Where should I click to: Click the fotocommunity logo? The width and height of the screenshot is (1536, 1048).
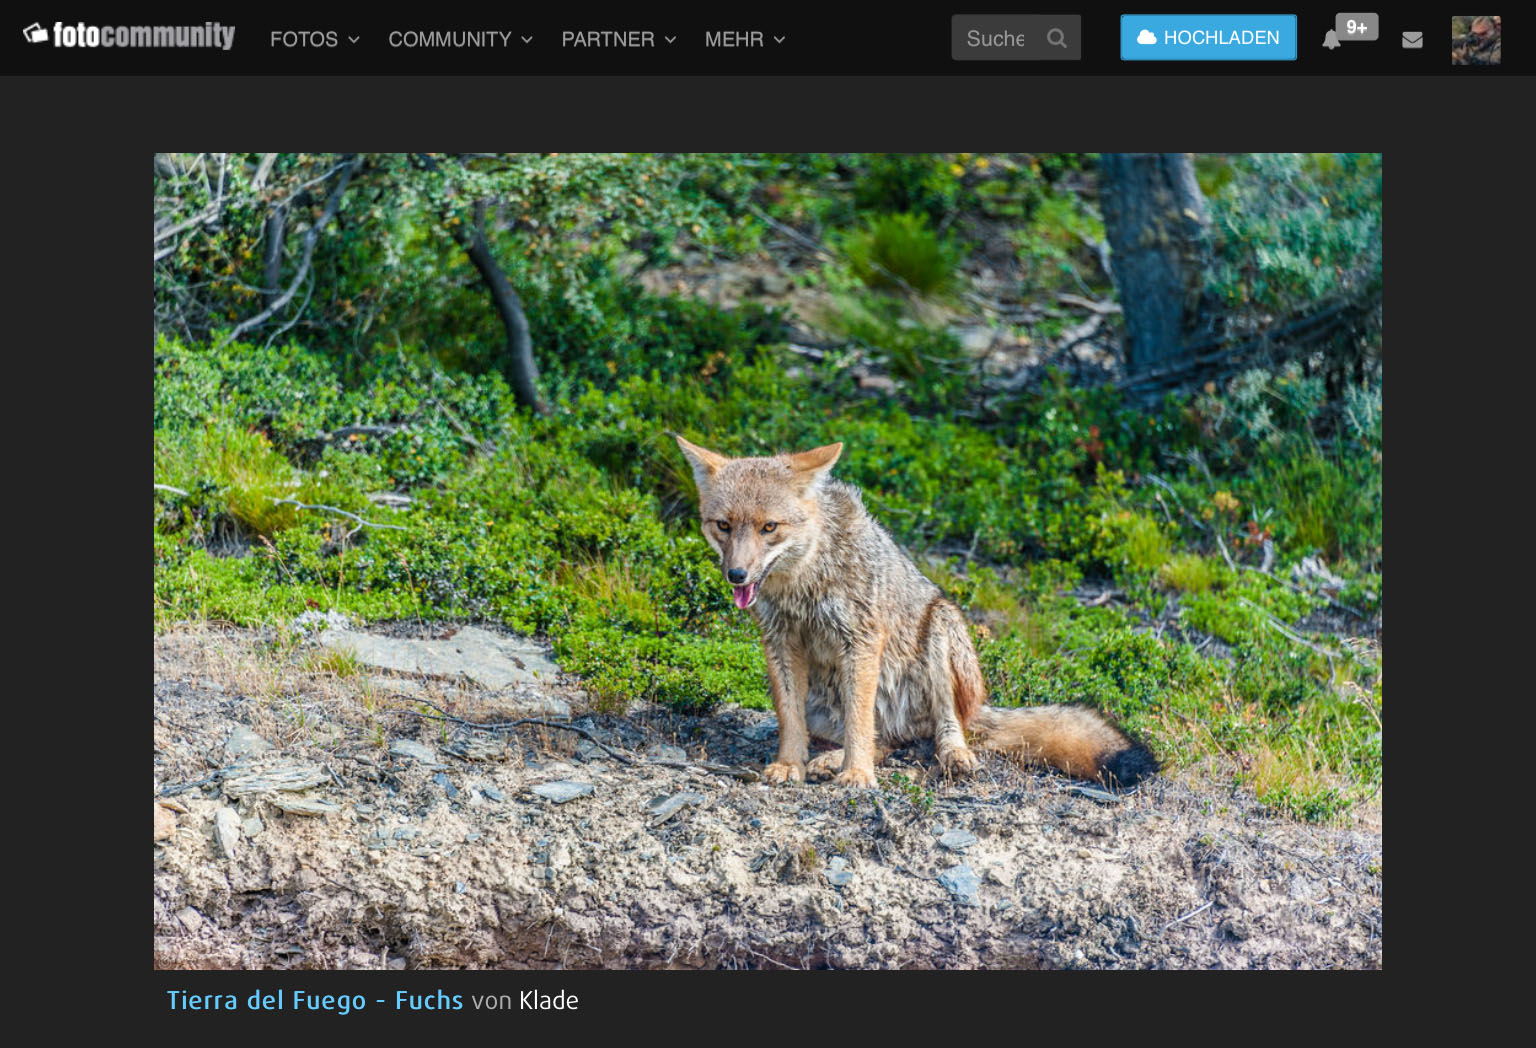pyautogui.click(x=129, y=36)
